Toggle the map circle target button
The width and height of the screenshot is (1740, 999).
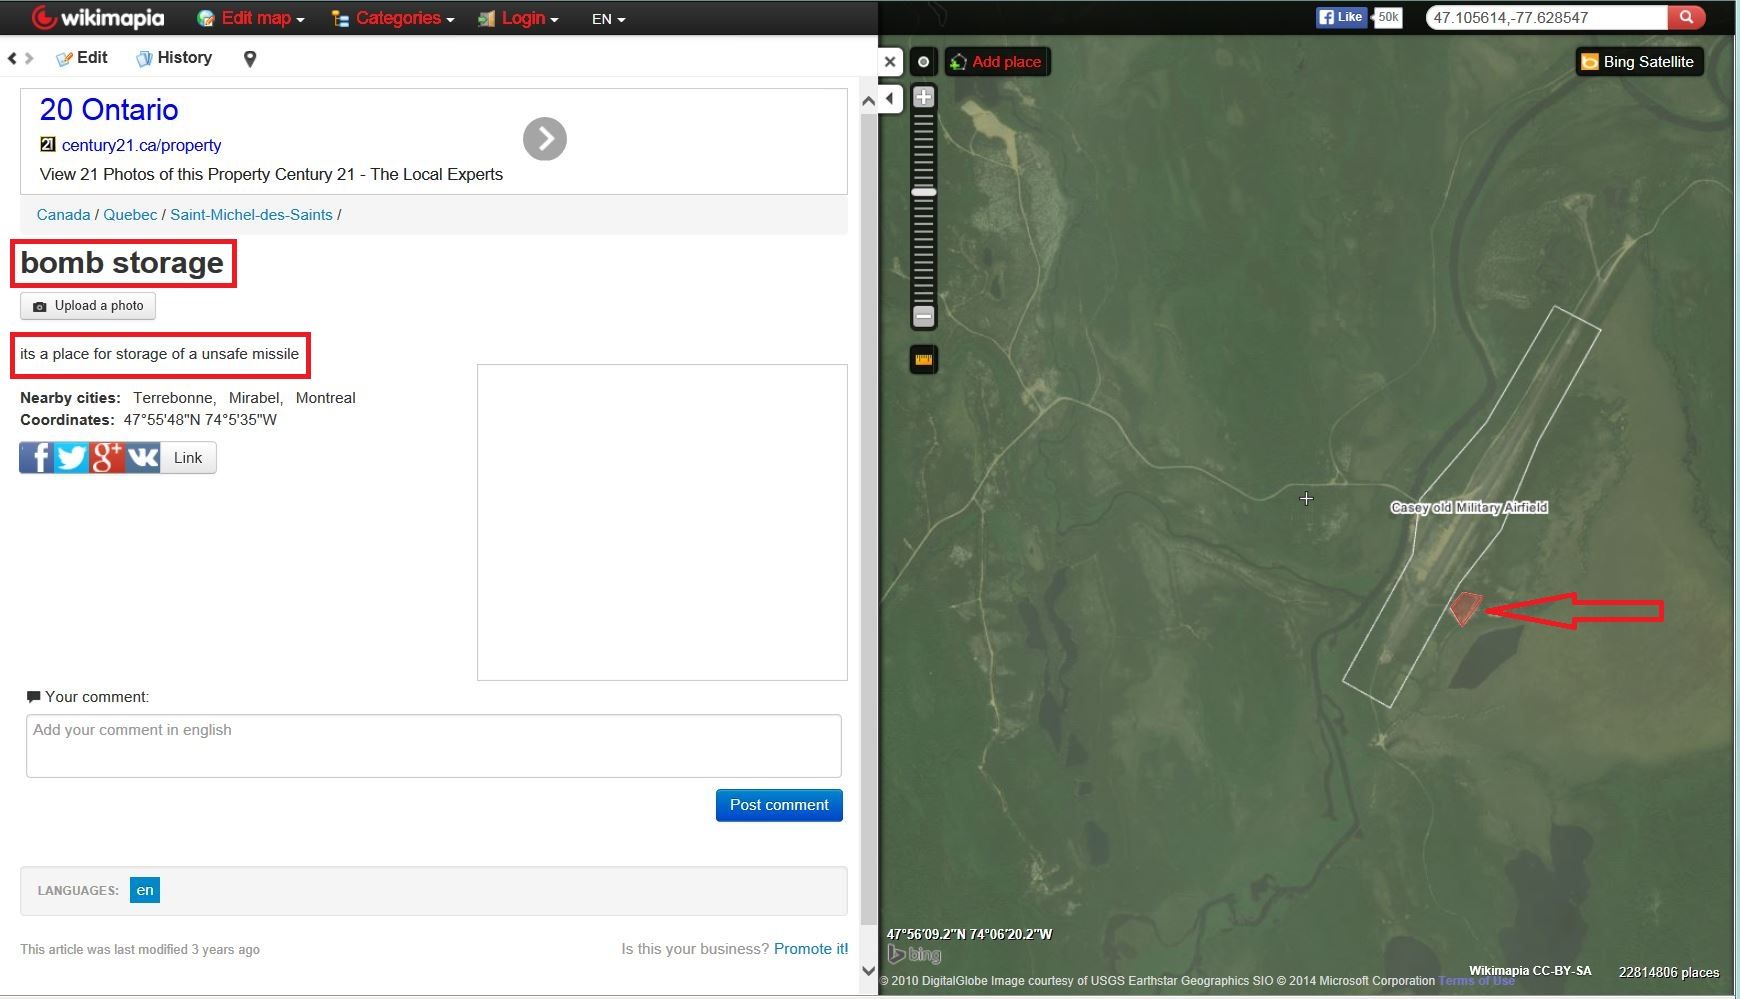pos(924,62)
